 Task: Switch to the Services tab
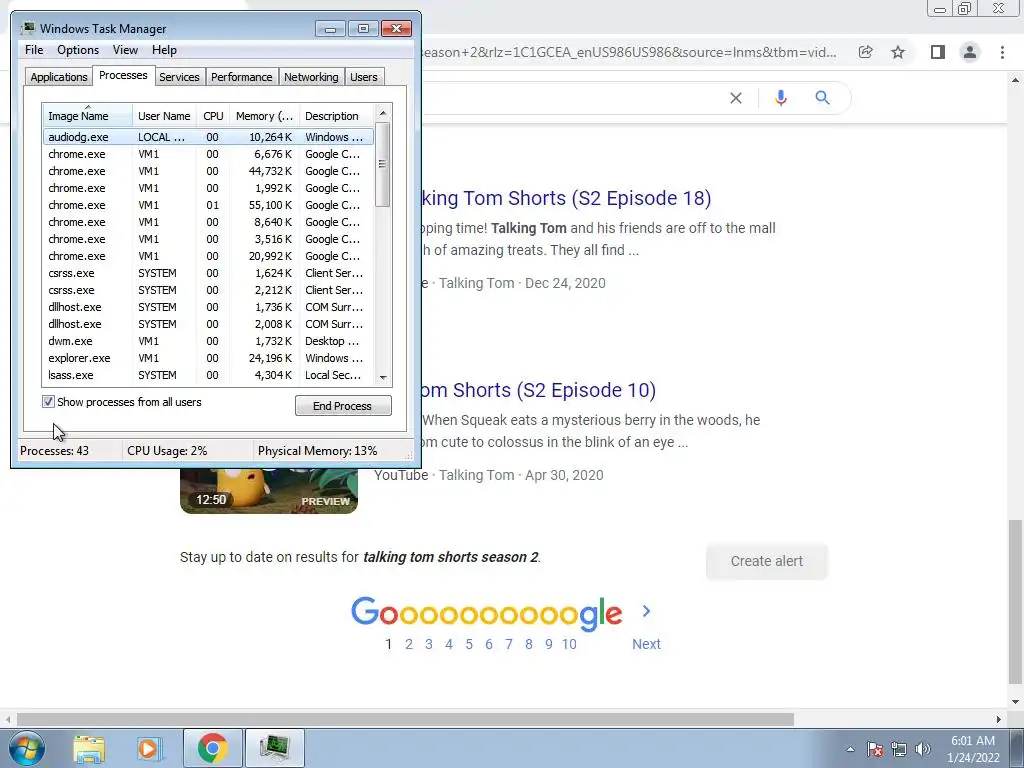coord(179,77)
